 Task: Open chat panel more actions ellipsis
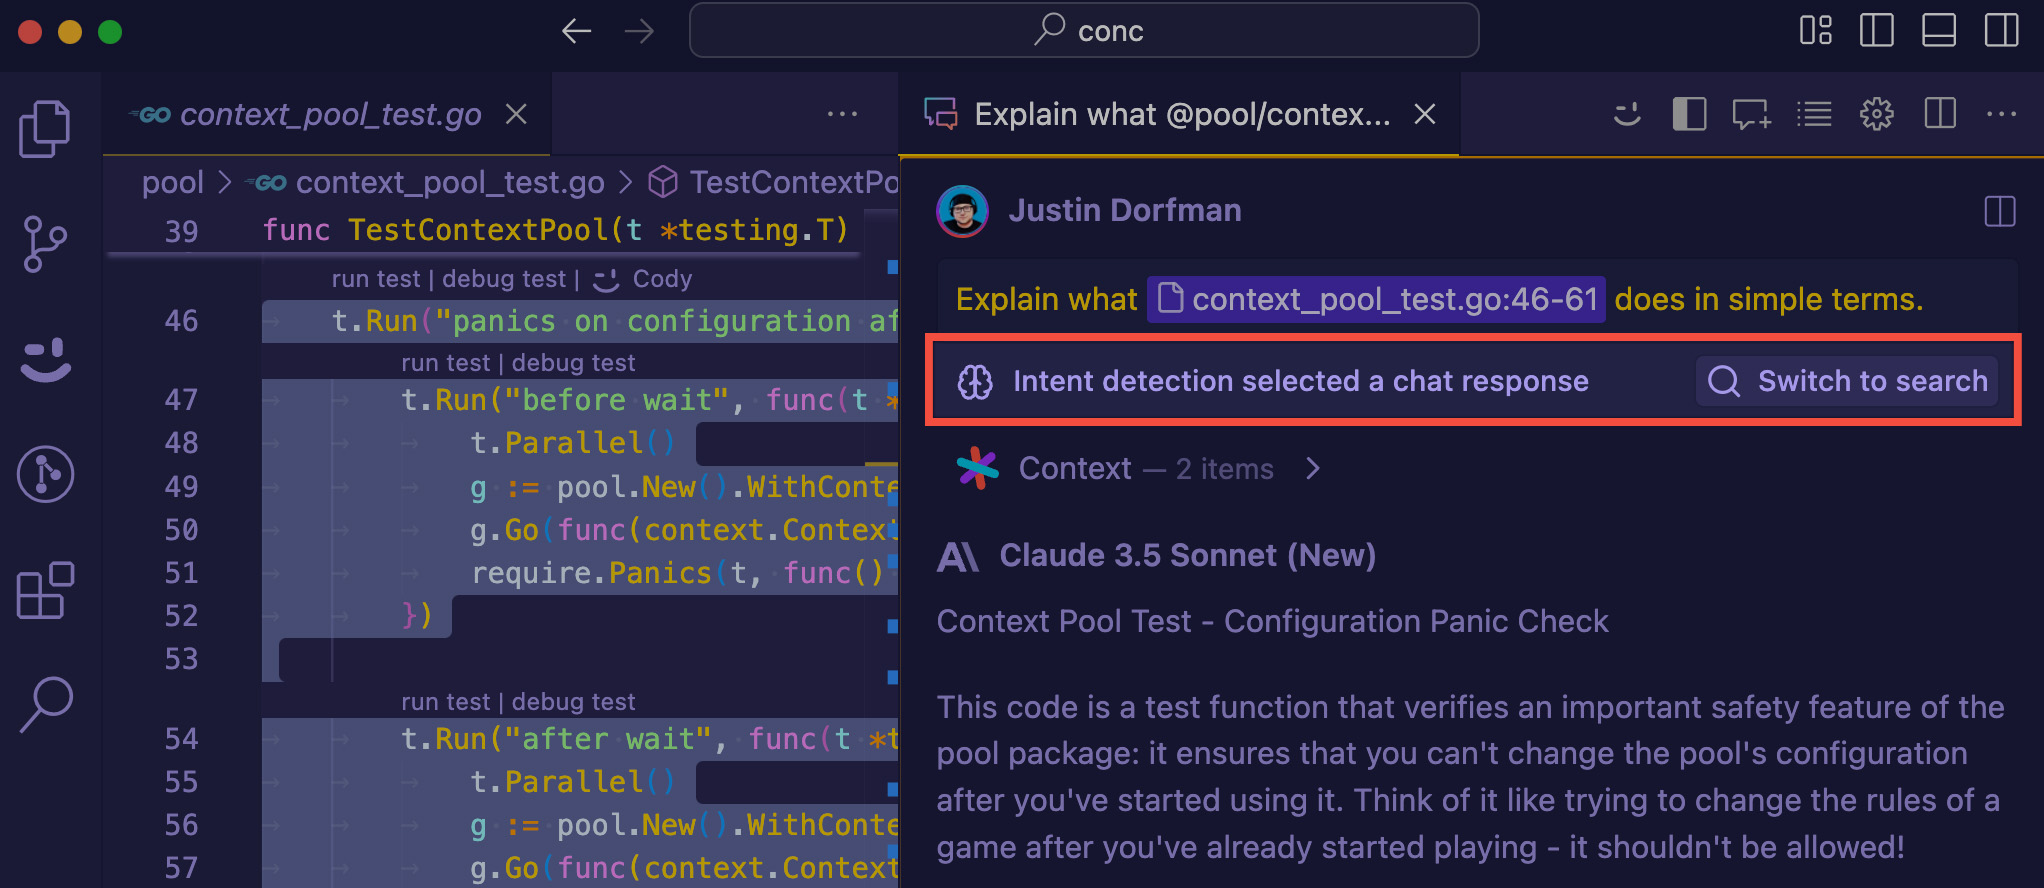coord(2001,114)
